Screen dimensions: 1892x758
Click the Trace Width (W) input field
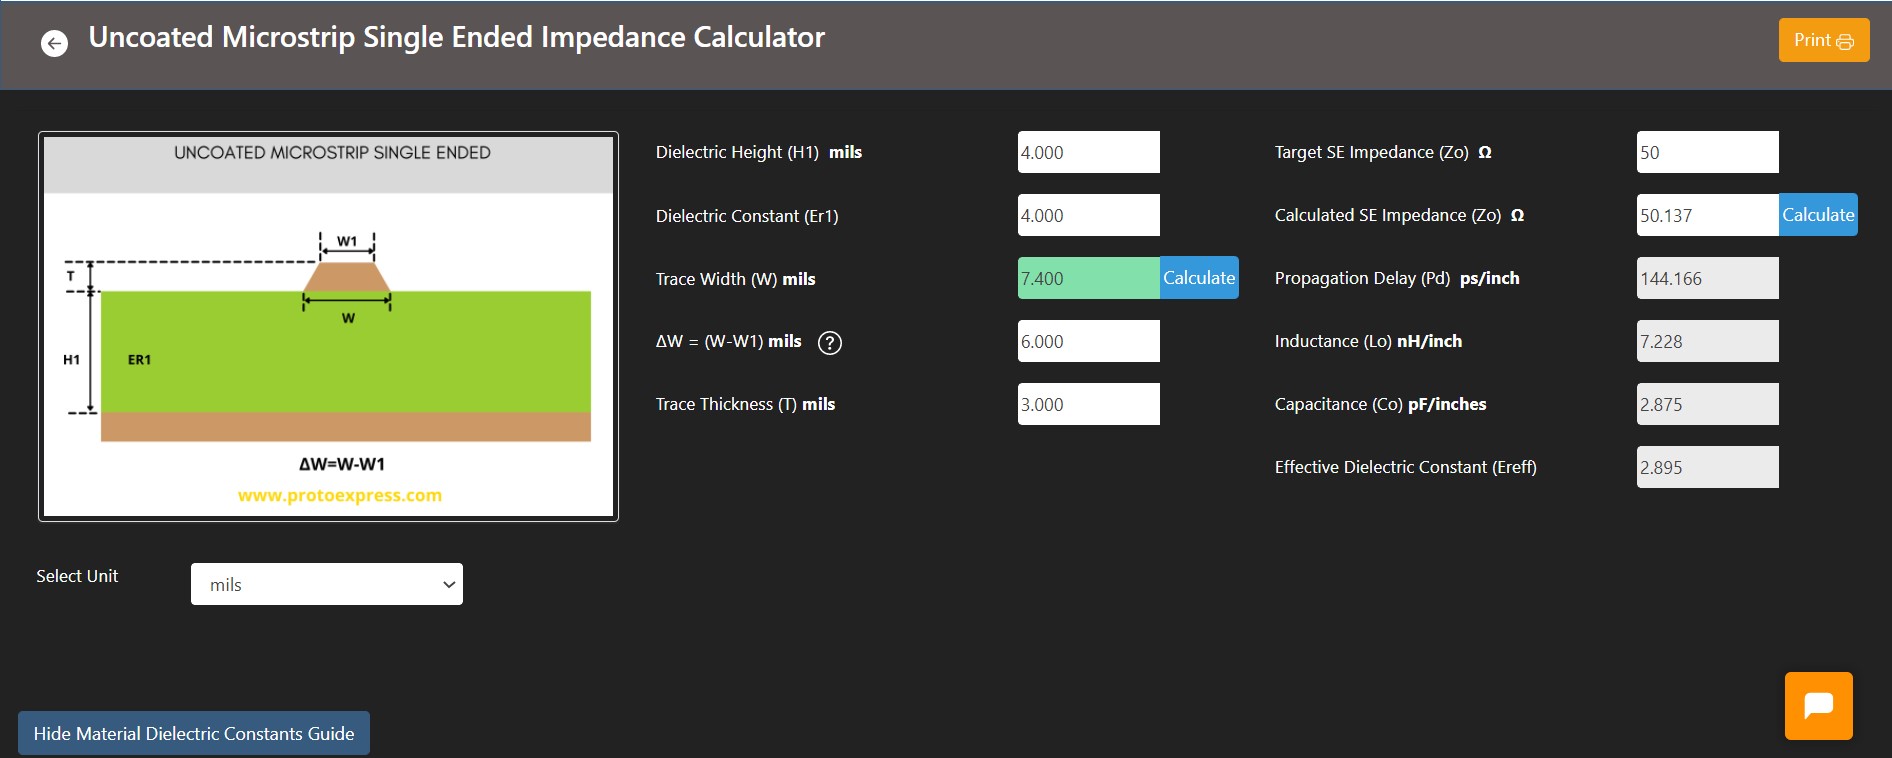[x=1089, y=278]
